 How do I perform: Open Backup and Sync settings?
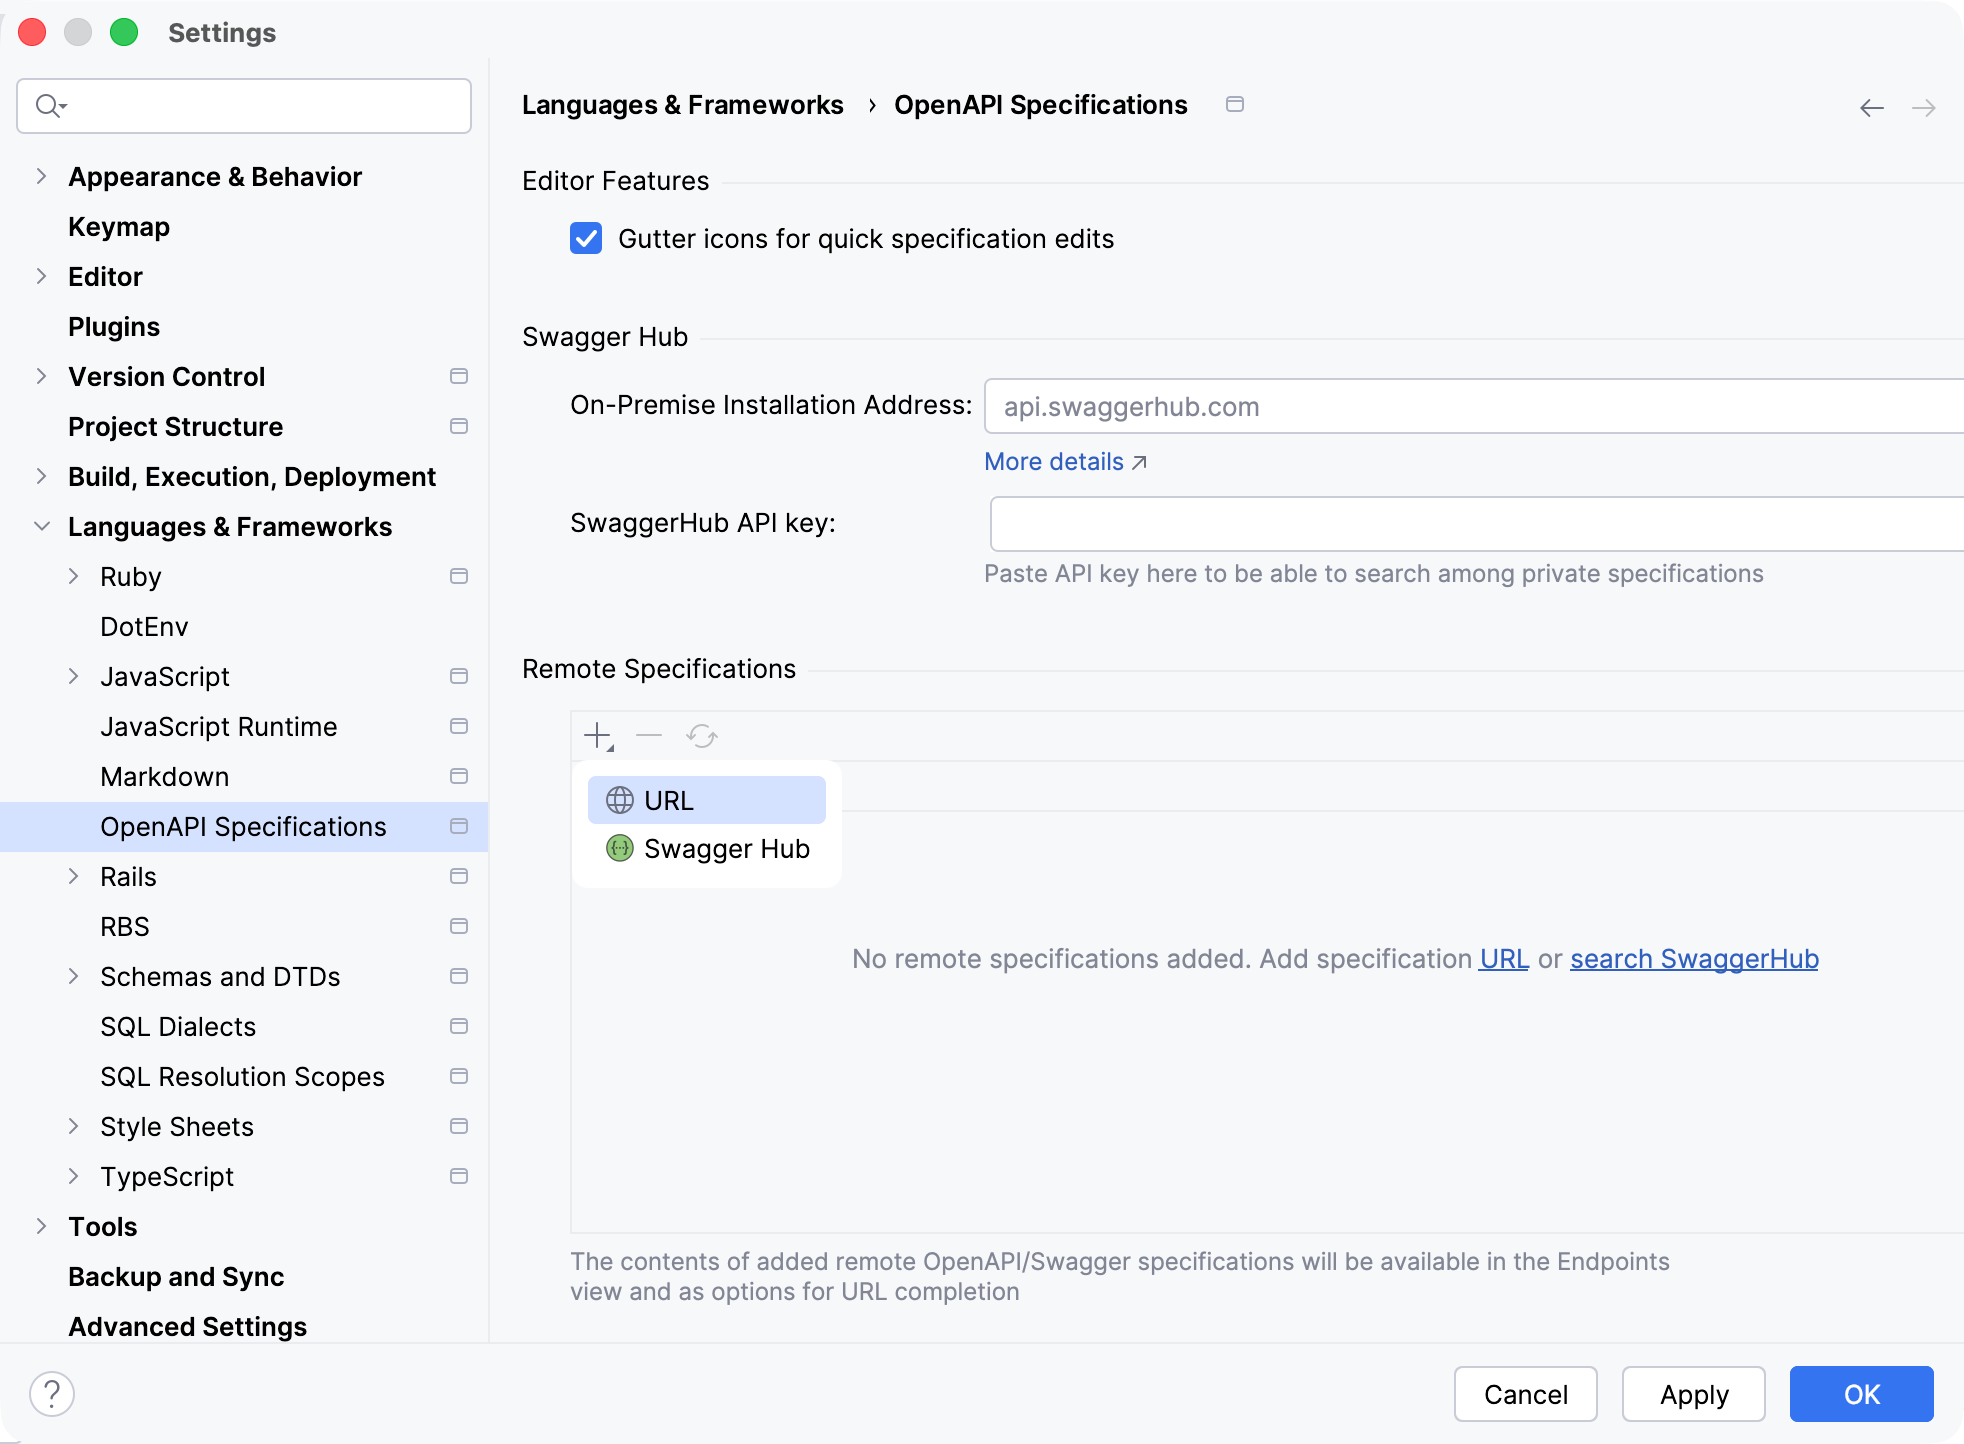176,1277
